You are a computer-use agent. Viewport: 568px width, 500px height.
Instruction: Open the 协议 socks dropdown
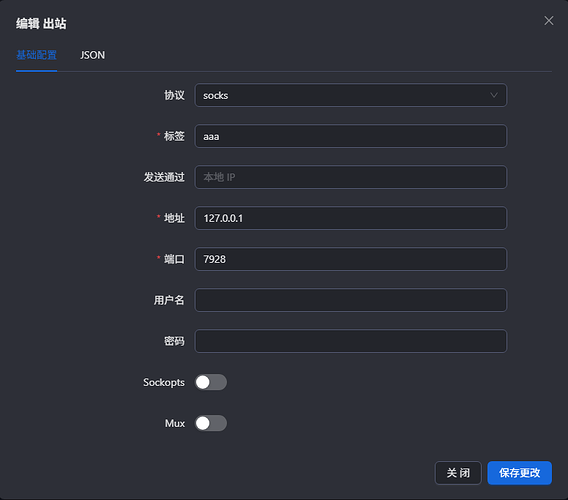pyautogui.click(x=351, y=95)
